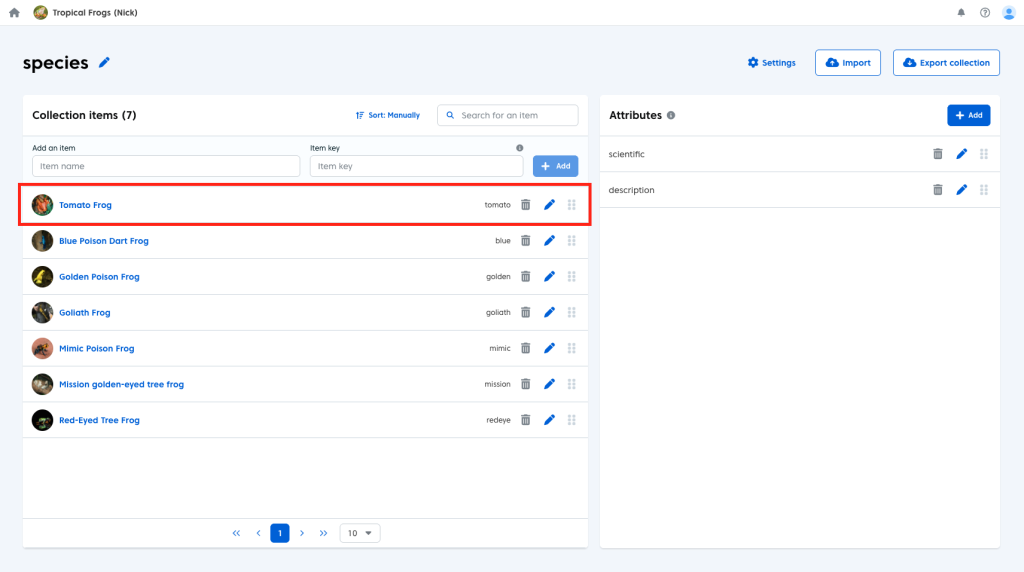The image size is (1024, 572).
Task: Open the notifications bell
Action: click(961, 13)
